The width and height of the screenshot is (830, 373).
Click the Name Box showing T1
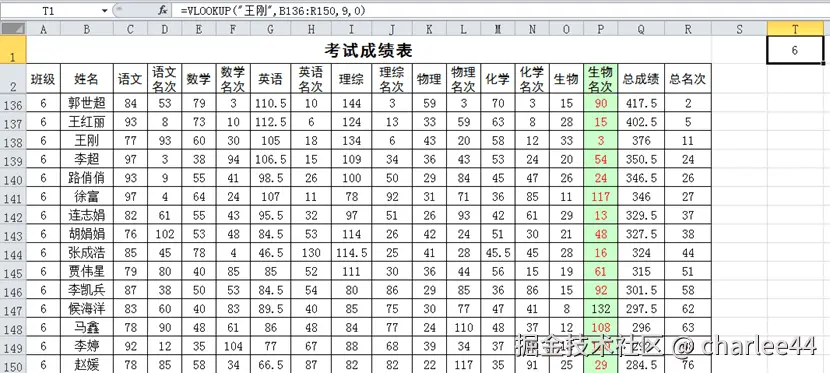(49, 10)
